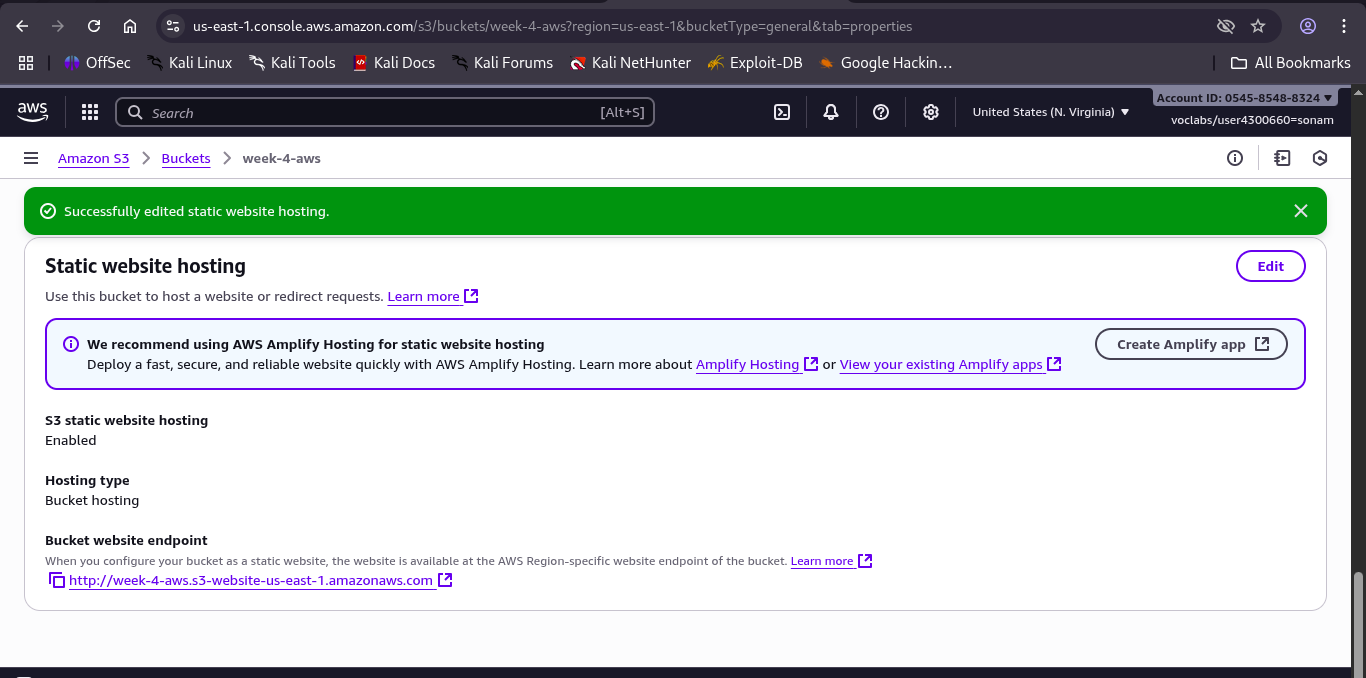Expand the United States (N. Virginia) region selector
Viewport: 1366px width, 678px height.
pos(1051,112)
